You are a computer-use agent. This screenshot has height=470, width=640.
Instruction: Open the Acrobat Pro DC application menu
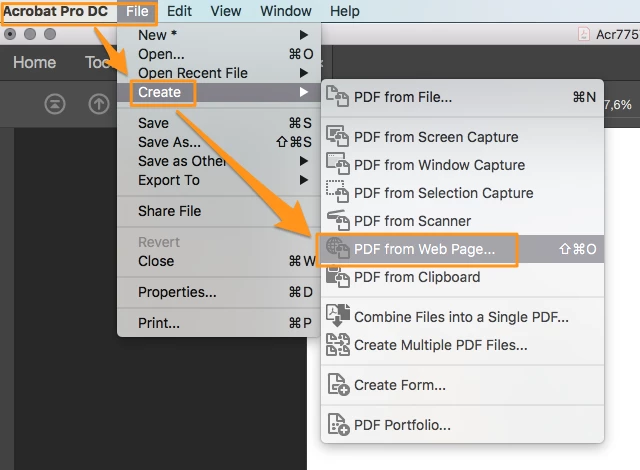[56, 11]
